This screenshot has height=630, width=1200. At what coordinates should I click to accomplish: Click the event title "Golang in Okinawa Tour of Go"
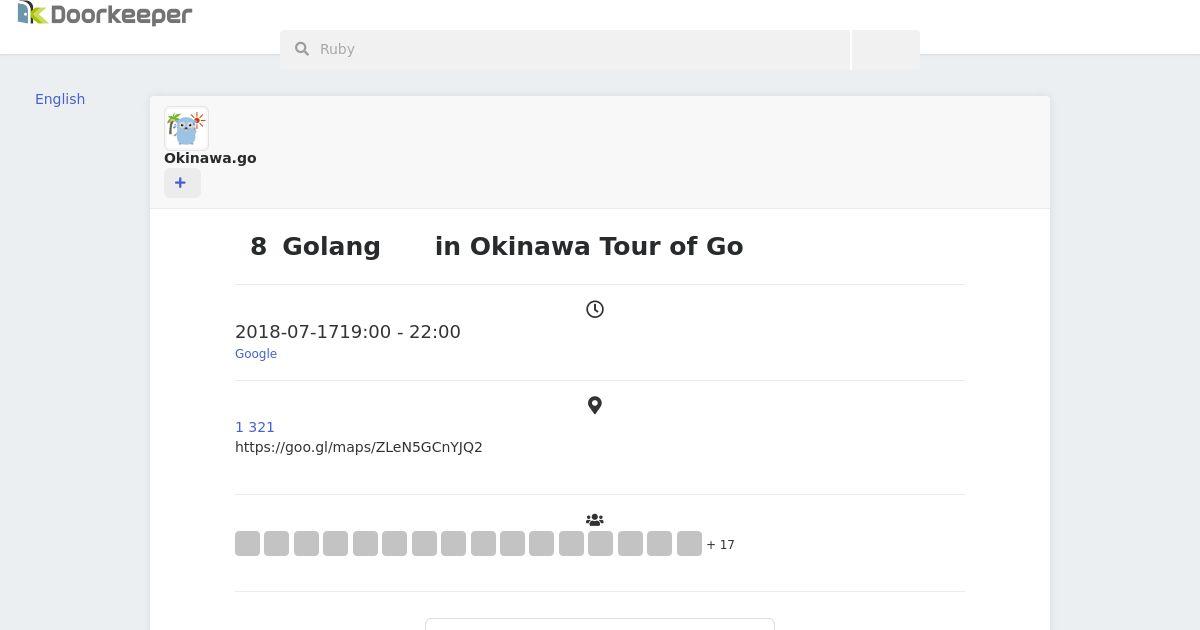[x=497, y=247]
